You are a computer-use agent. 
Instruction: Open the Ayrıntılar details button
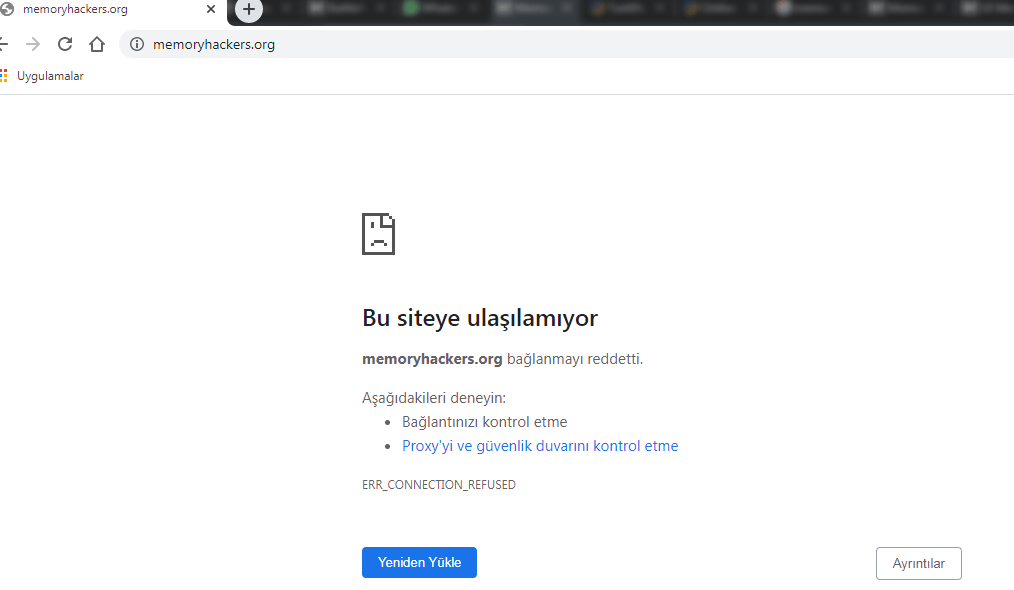pos(918,563)
